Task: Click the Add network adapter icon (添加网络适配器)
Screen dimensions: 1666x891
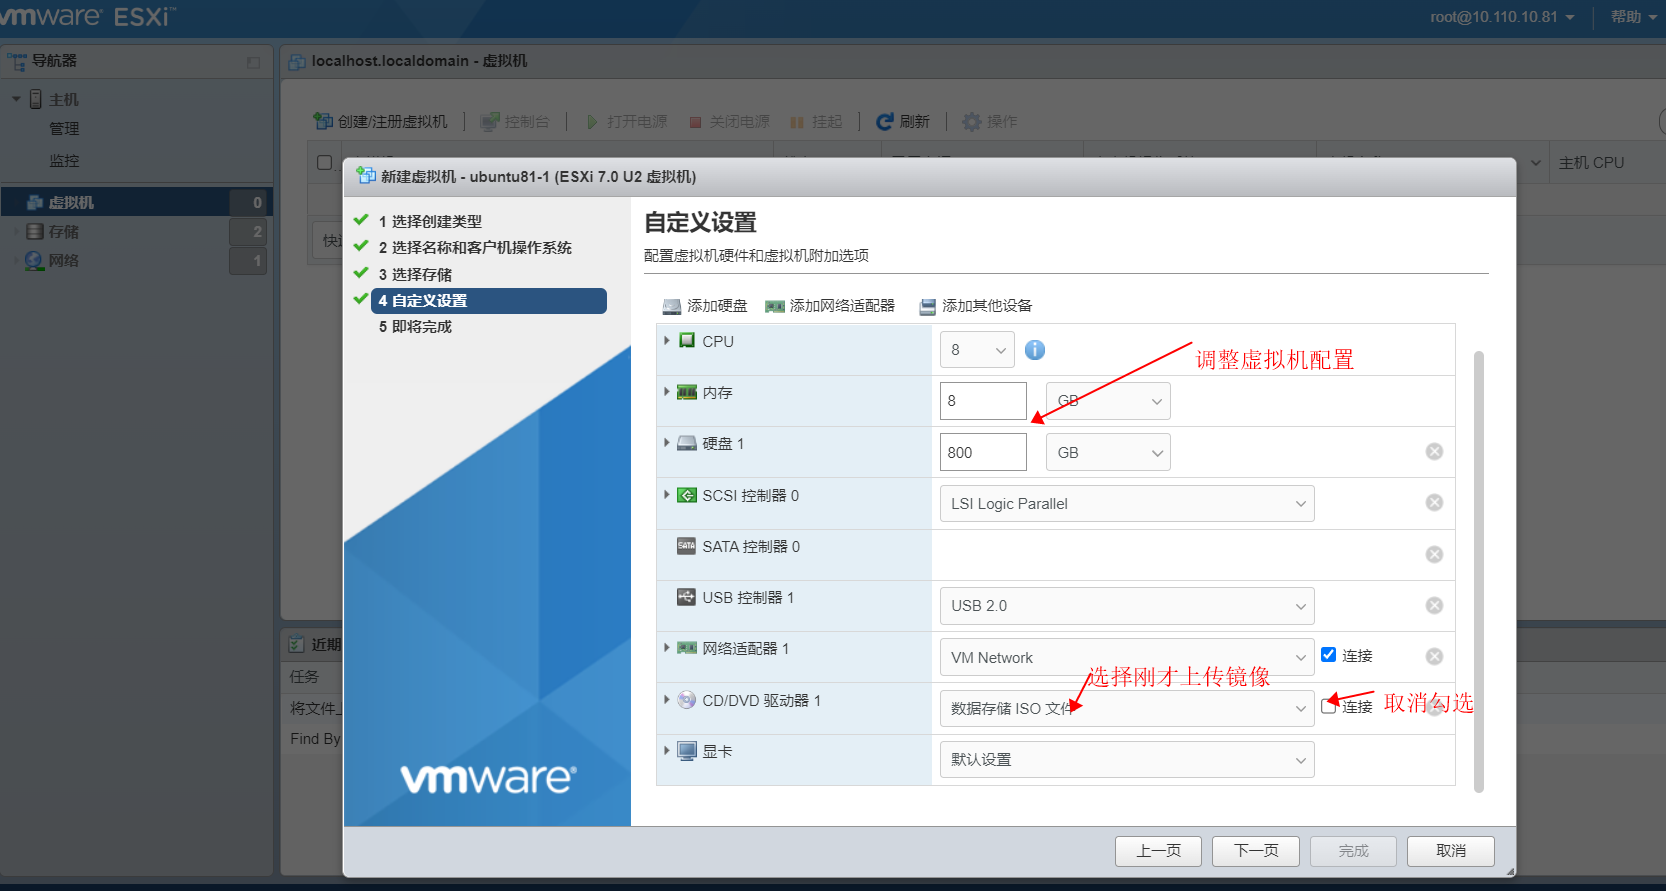Action: pyautogui.click(x=774, y=306)
